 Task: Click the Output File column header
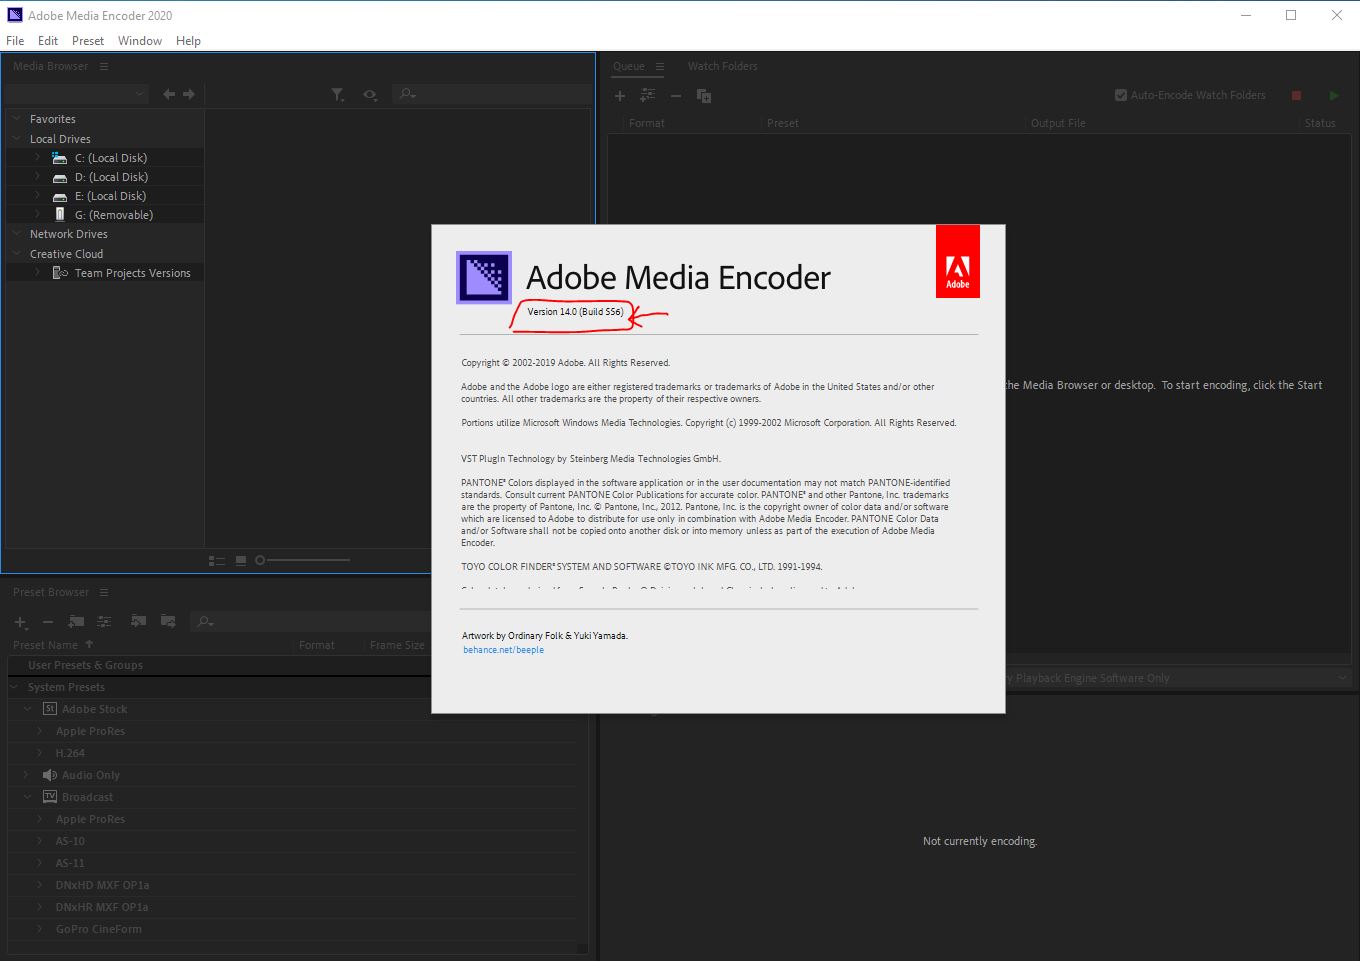coord(1058,123)
